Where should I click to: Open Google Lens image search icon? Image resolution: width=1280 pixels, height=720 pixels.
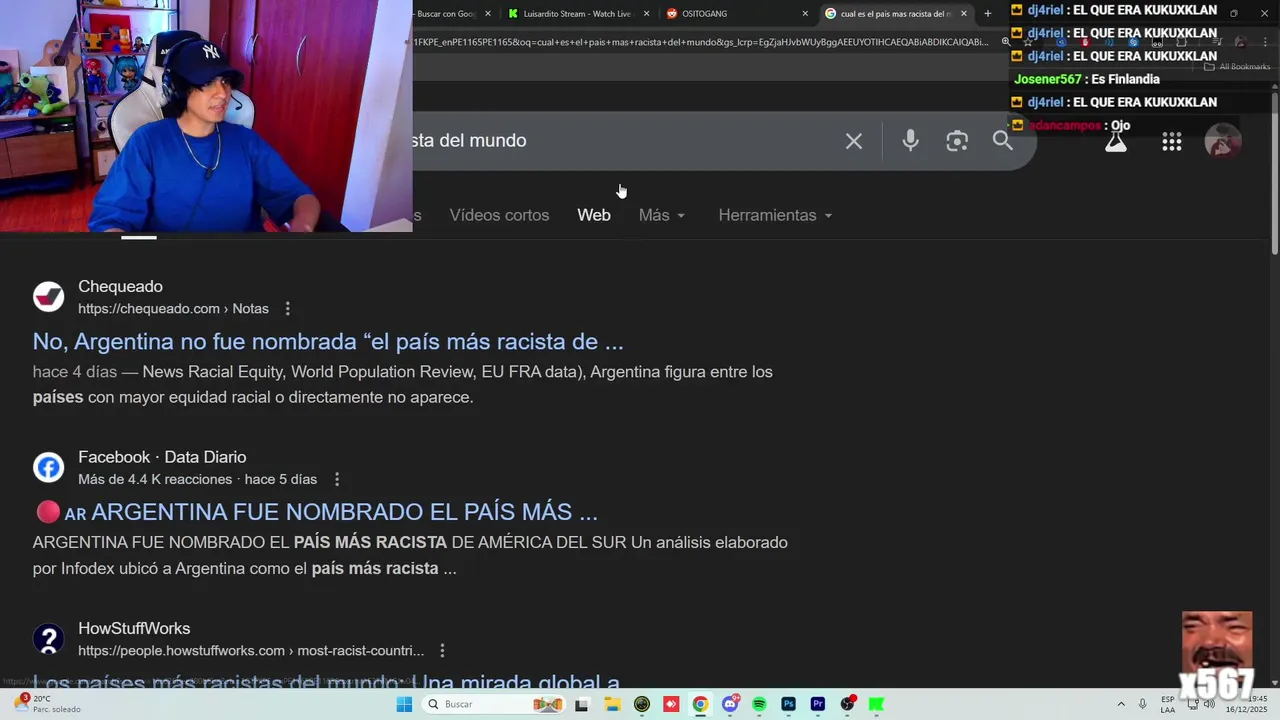[x=957, y=141]
